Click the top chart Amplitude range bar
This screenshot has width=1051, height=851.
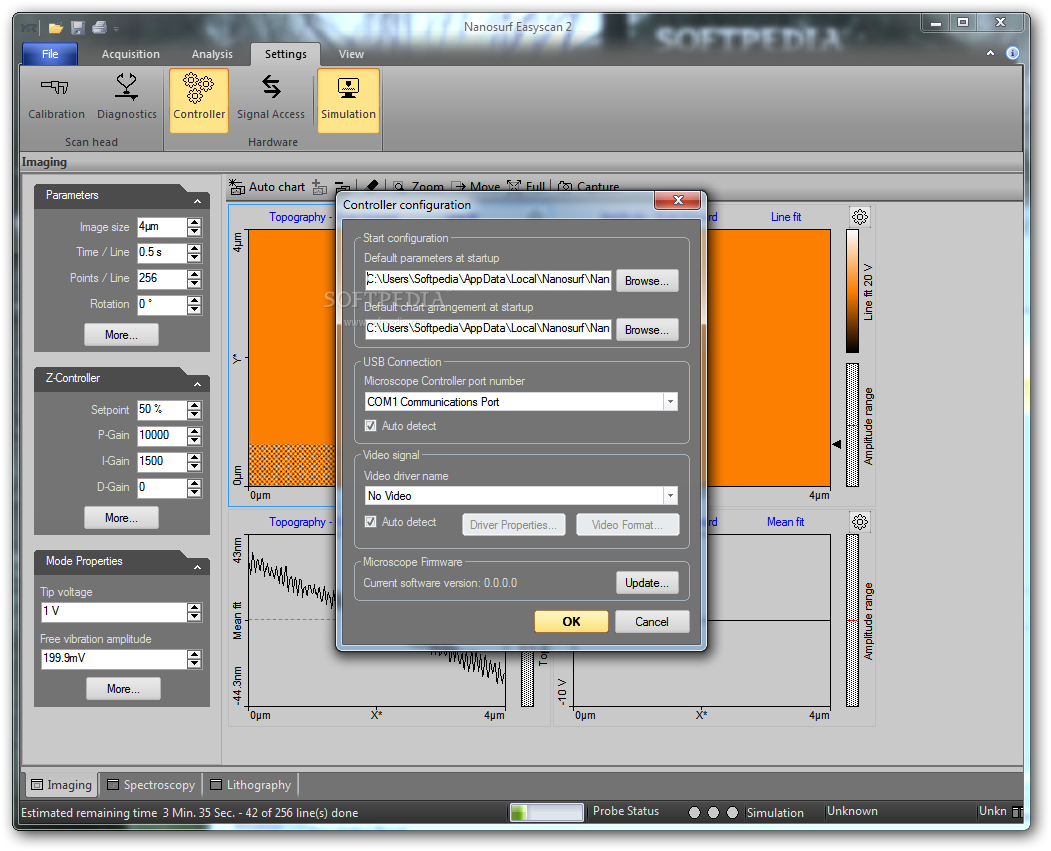point(852,425)
